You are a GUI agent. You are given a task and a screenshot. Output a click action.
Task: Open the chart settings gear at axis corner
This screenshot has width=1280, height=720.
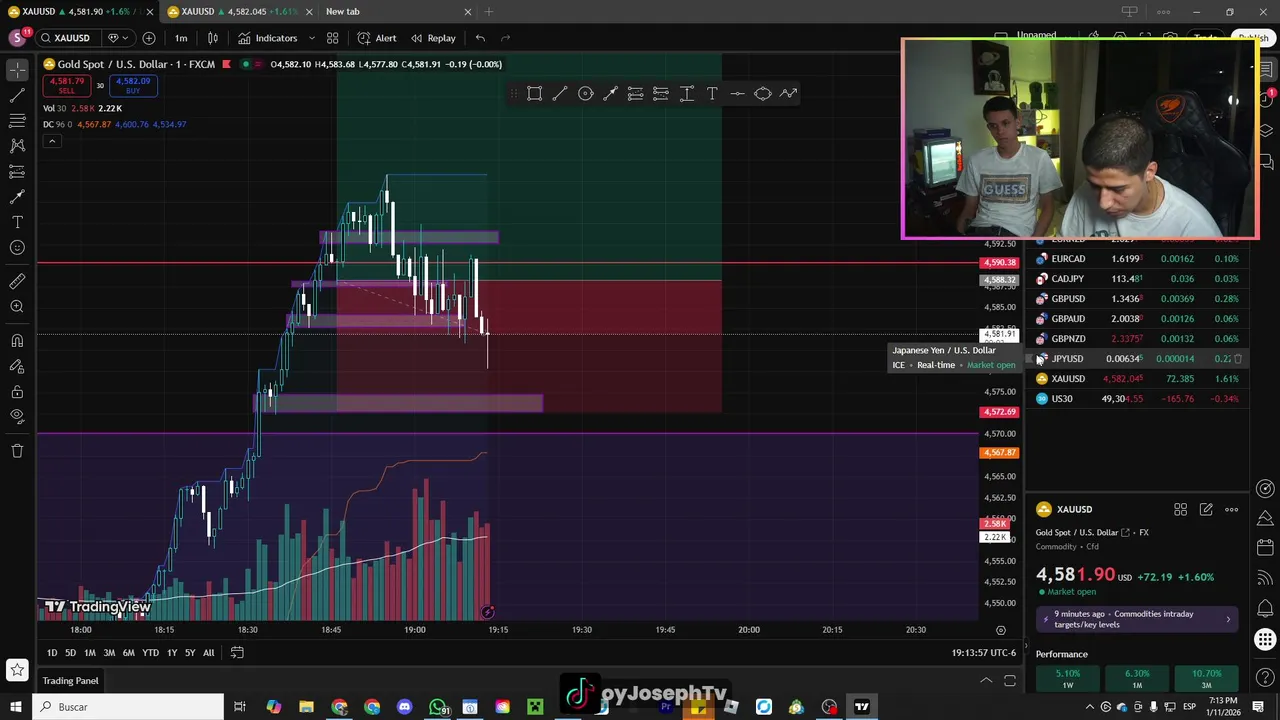coord(1000,630)
